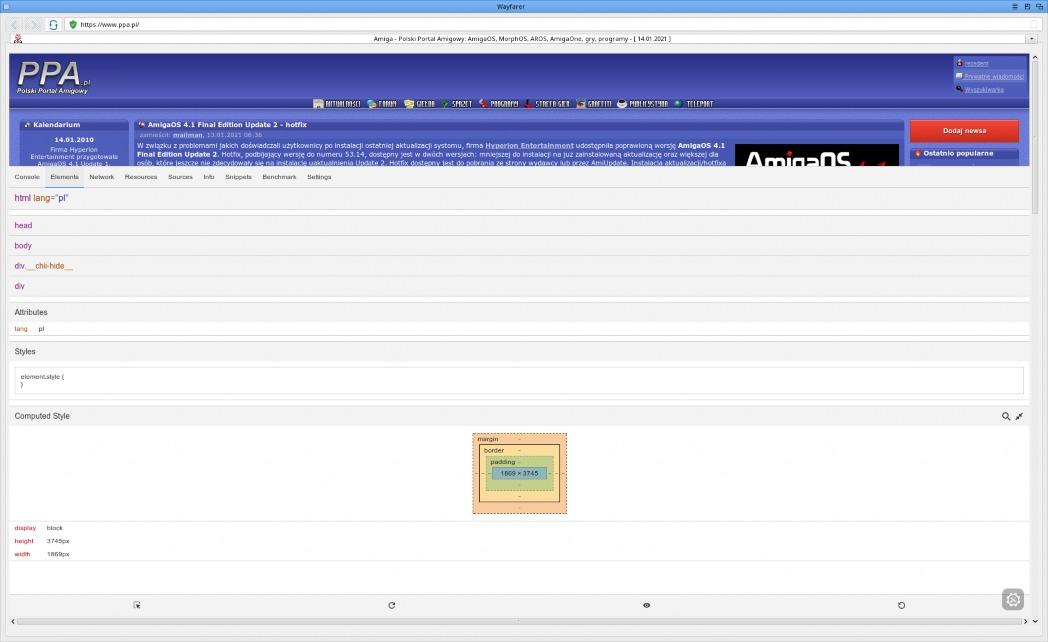Click the browser forward arrow

click(35, 24)
